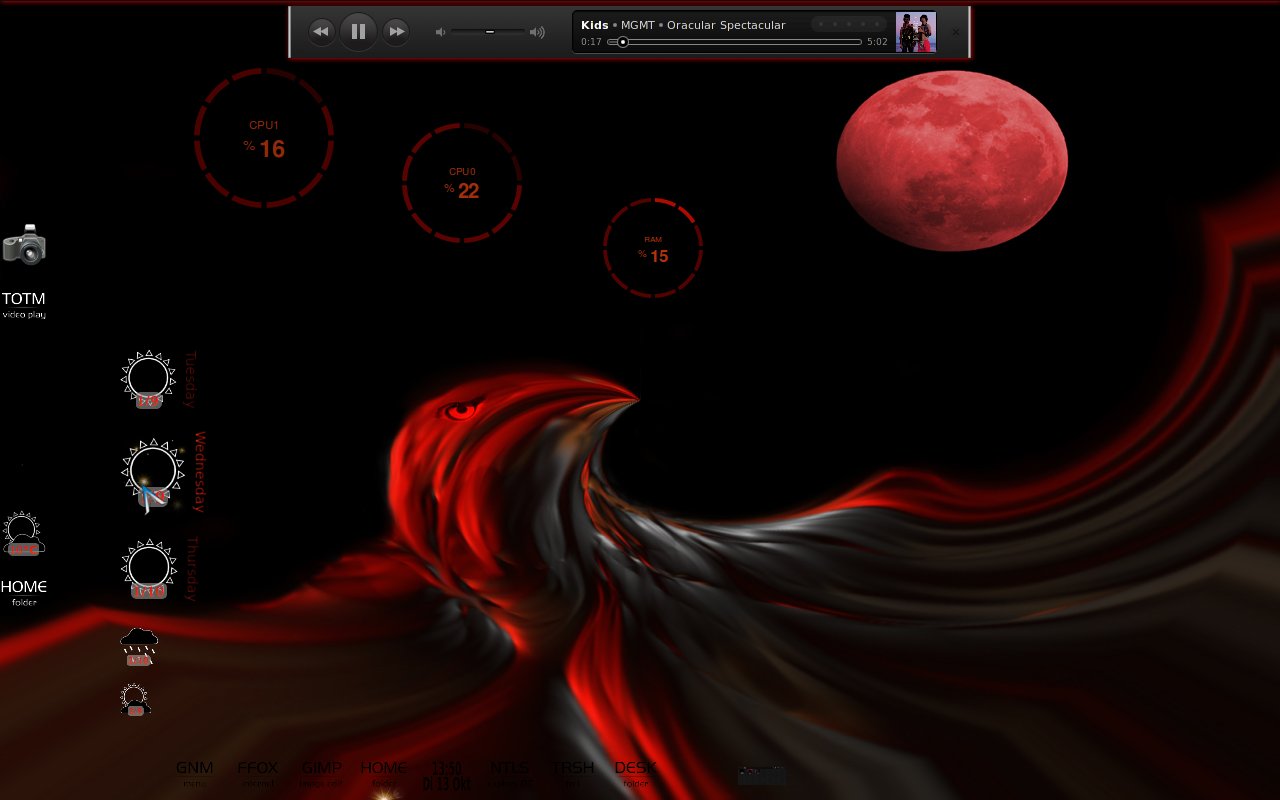Click the low-volume speaker icon
This screenshot has height=800, width=1280.
coord(440,32)
